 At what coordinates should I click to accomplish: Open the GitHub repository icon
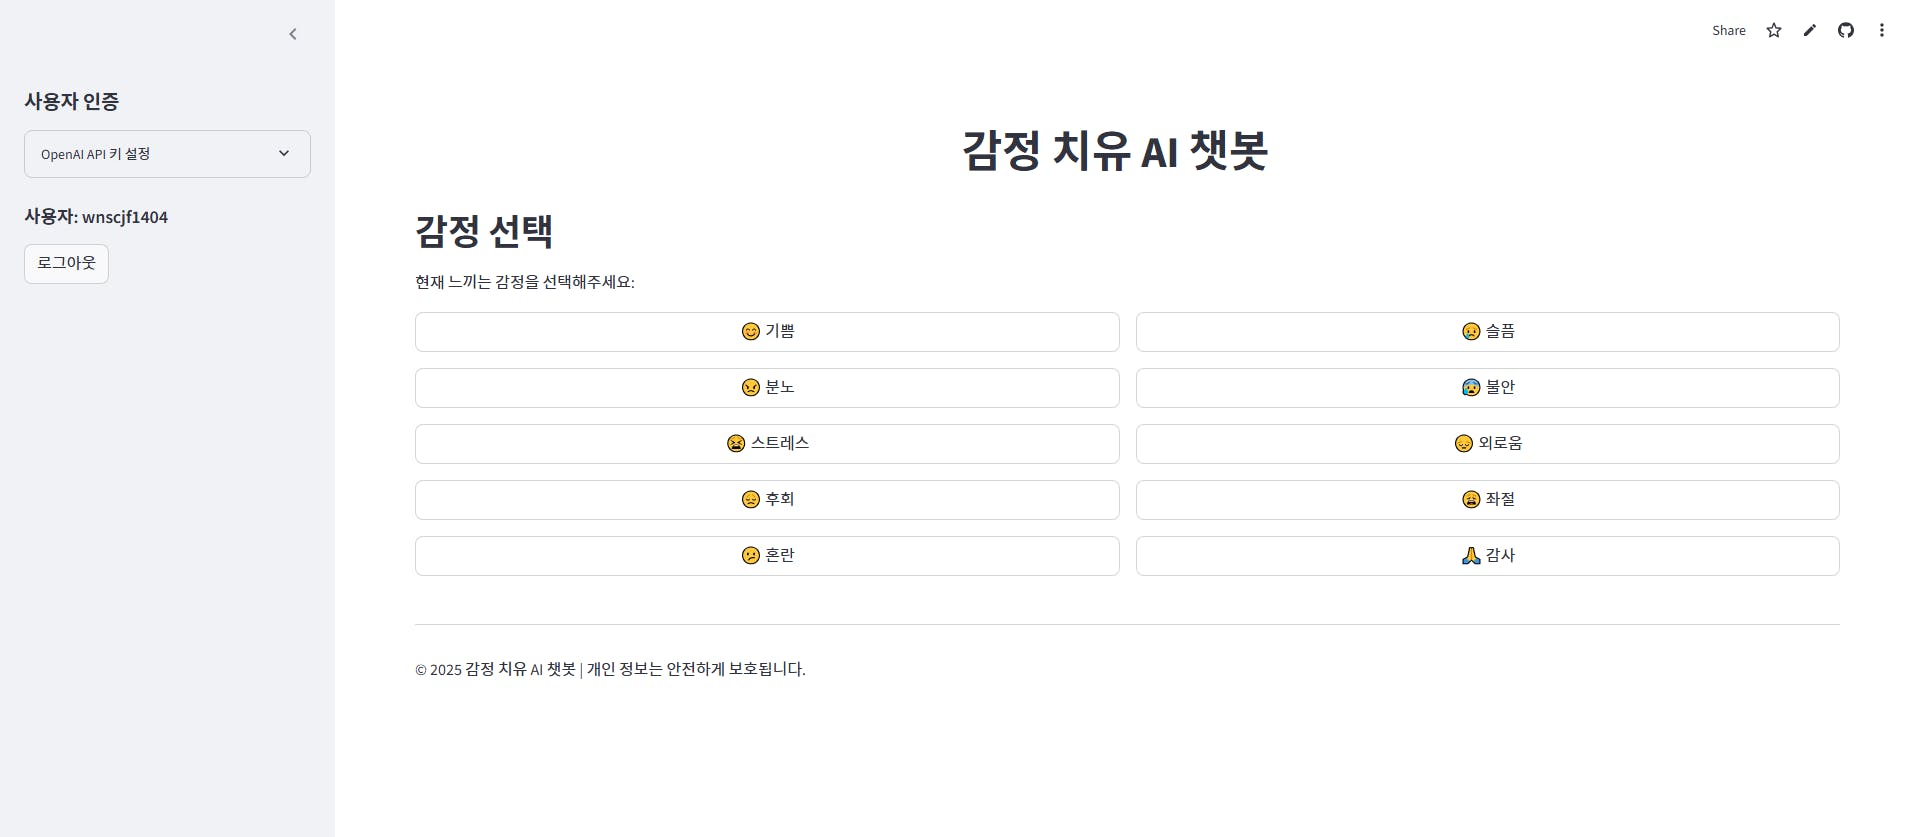(1846, 30)
